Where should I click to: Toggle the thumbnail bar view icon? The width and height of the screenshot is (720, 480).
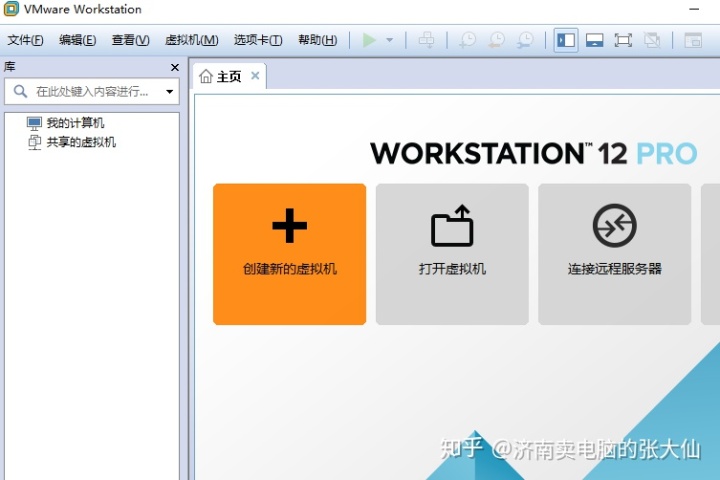point(594,40)
